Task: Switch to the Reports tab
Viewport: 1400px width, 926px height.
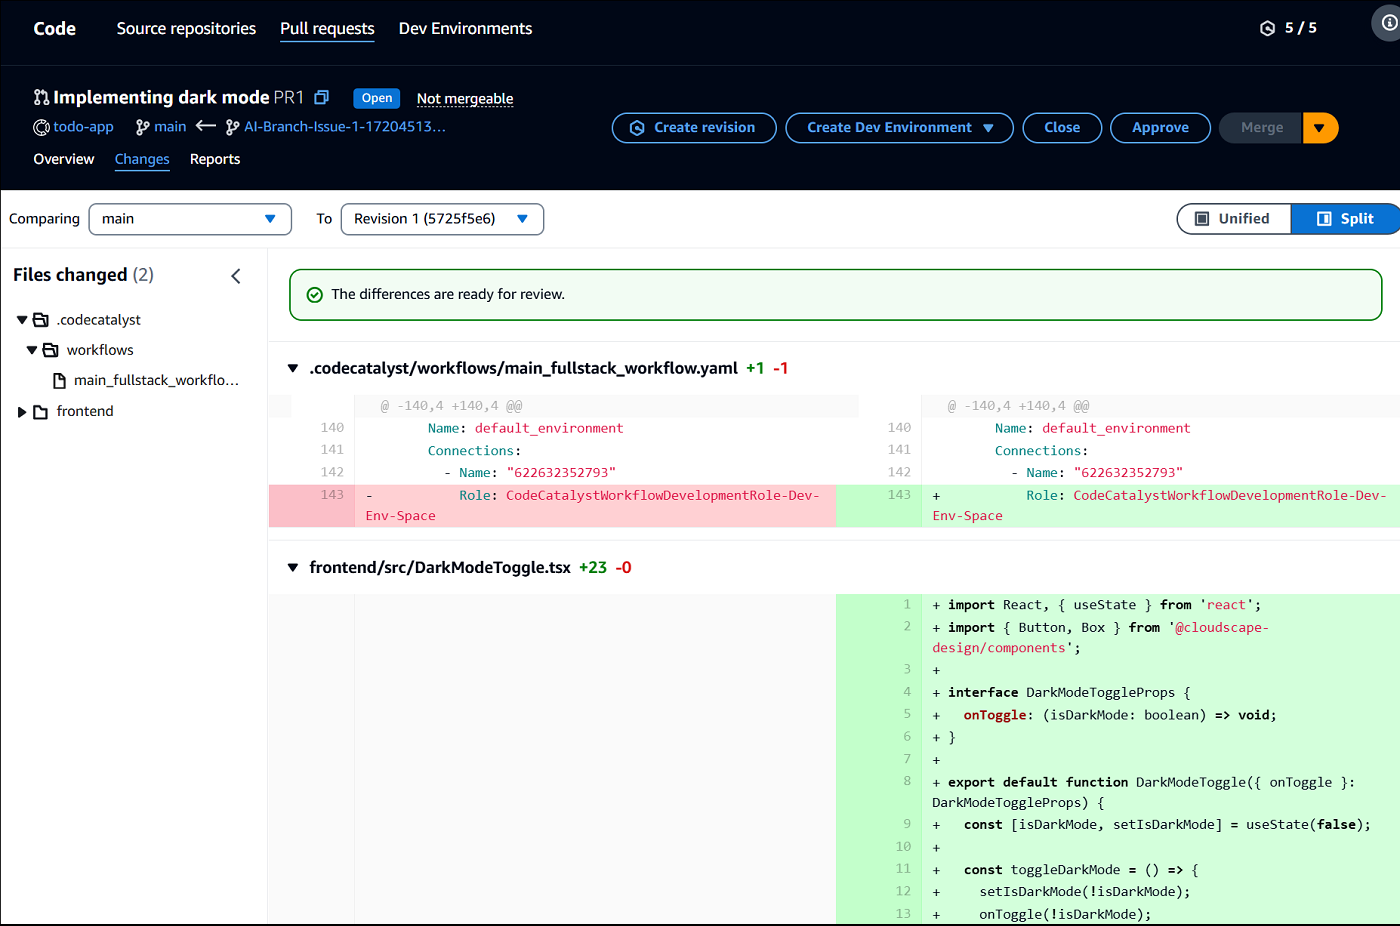Action: pyautogui.click(x=215, y=159)
